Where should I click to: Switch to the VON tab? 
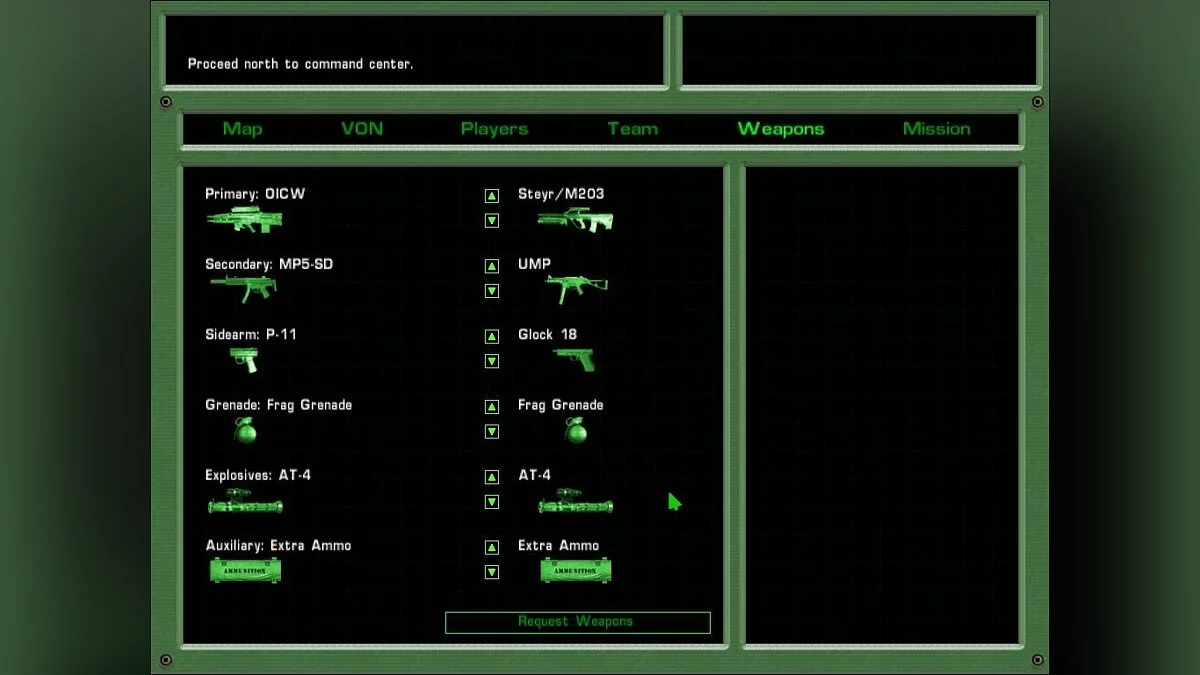(362, 128)
